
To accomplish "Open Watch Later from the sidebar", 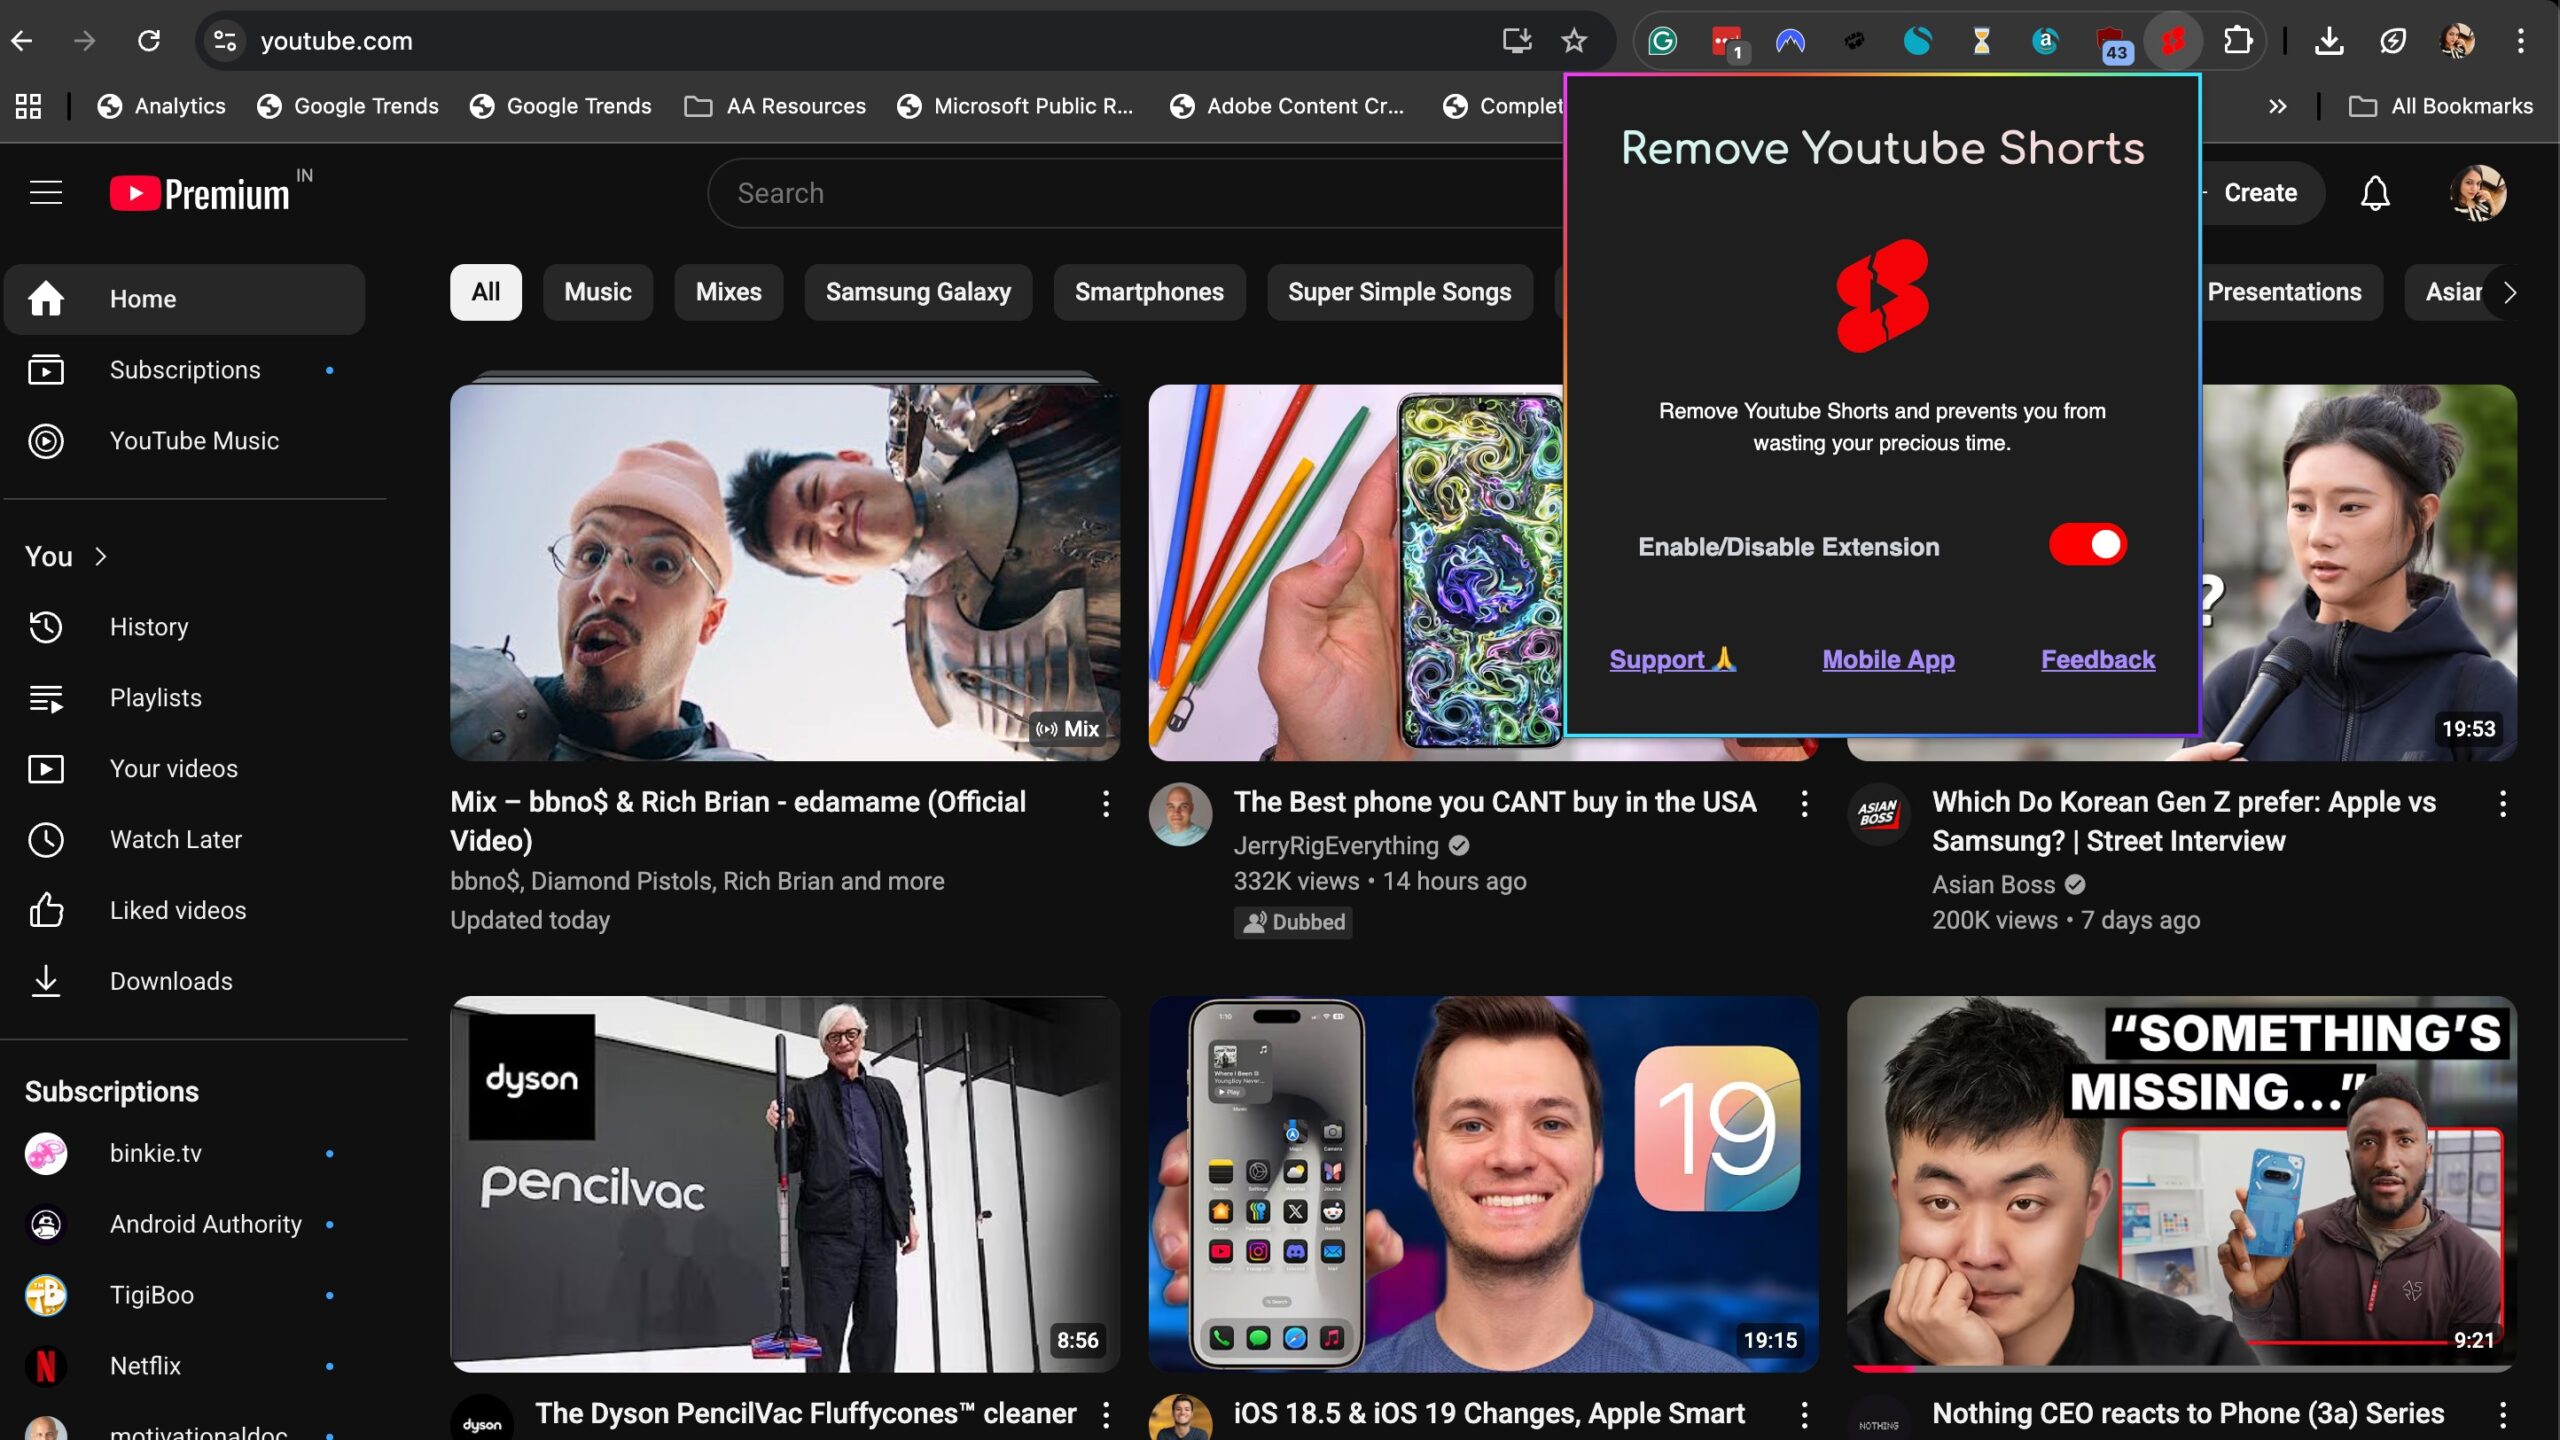I will (x=175, y=839).
